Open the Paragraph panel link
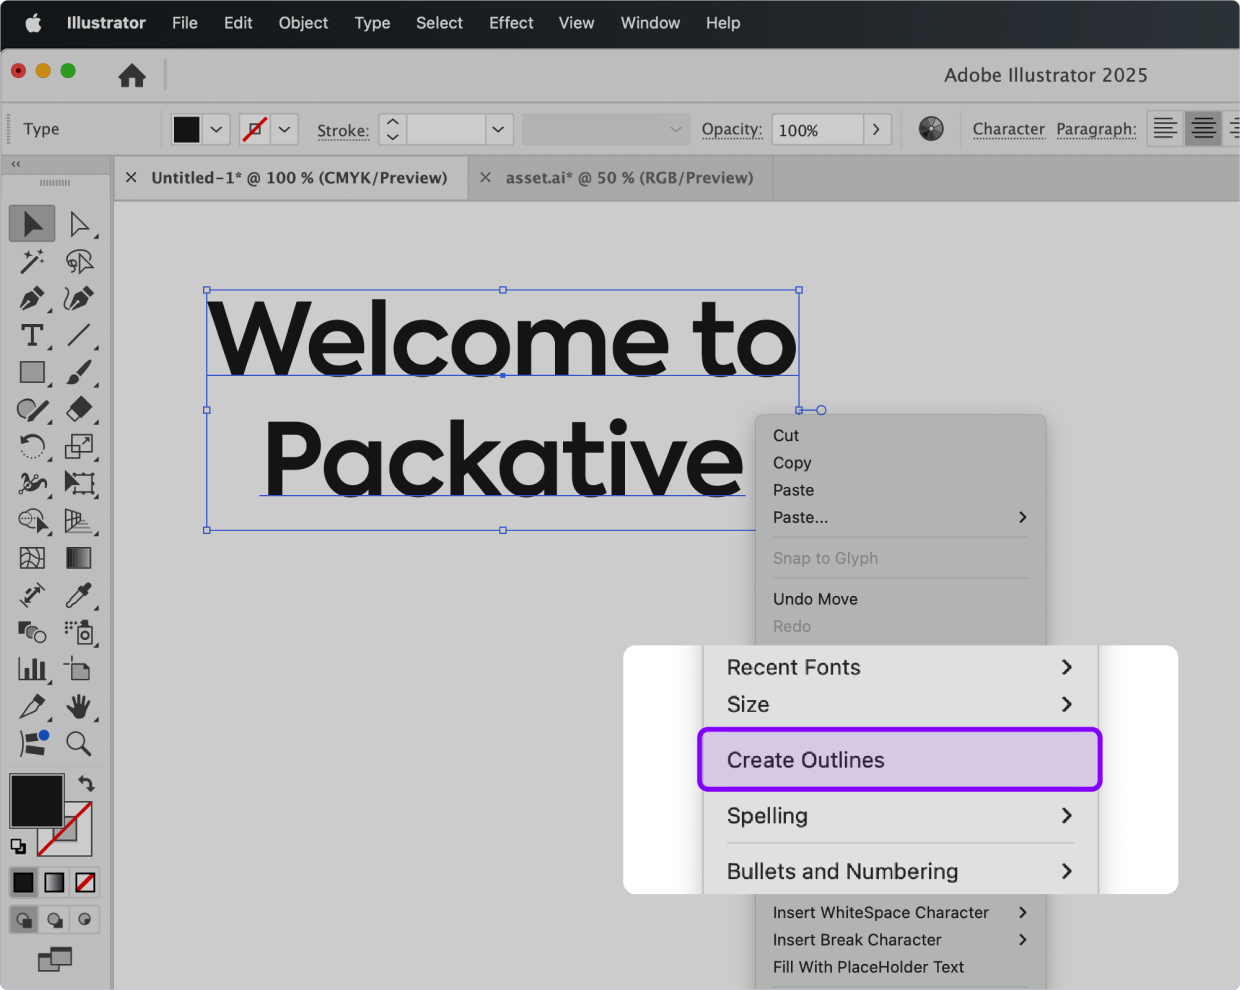The image size is (1240, 990). point(1096,129)
